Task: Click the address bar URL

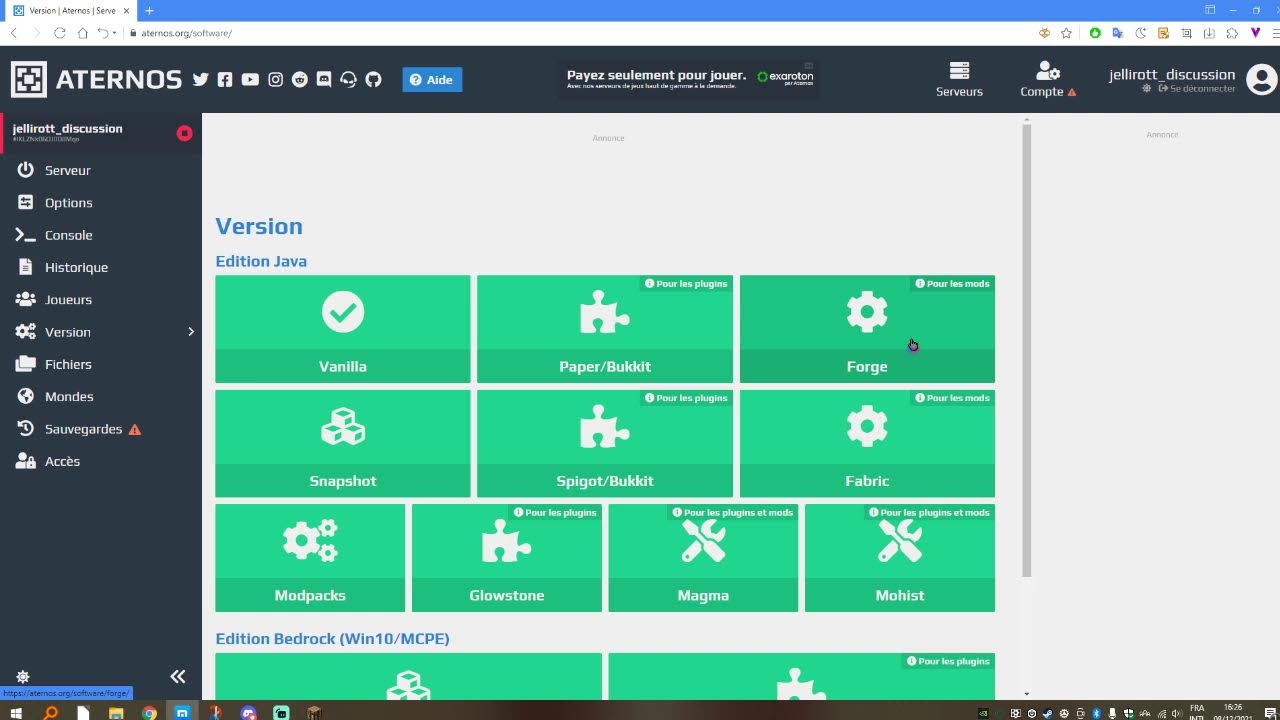Action: 187,33
